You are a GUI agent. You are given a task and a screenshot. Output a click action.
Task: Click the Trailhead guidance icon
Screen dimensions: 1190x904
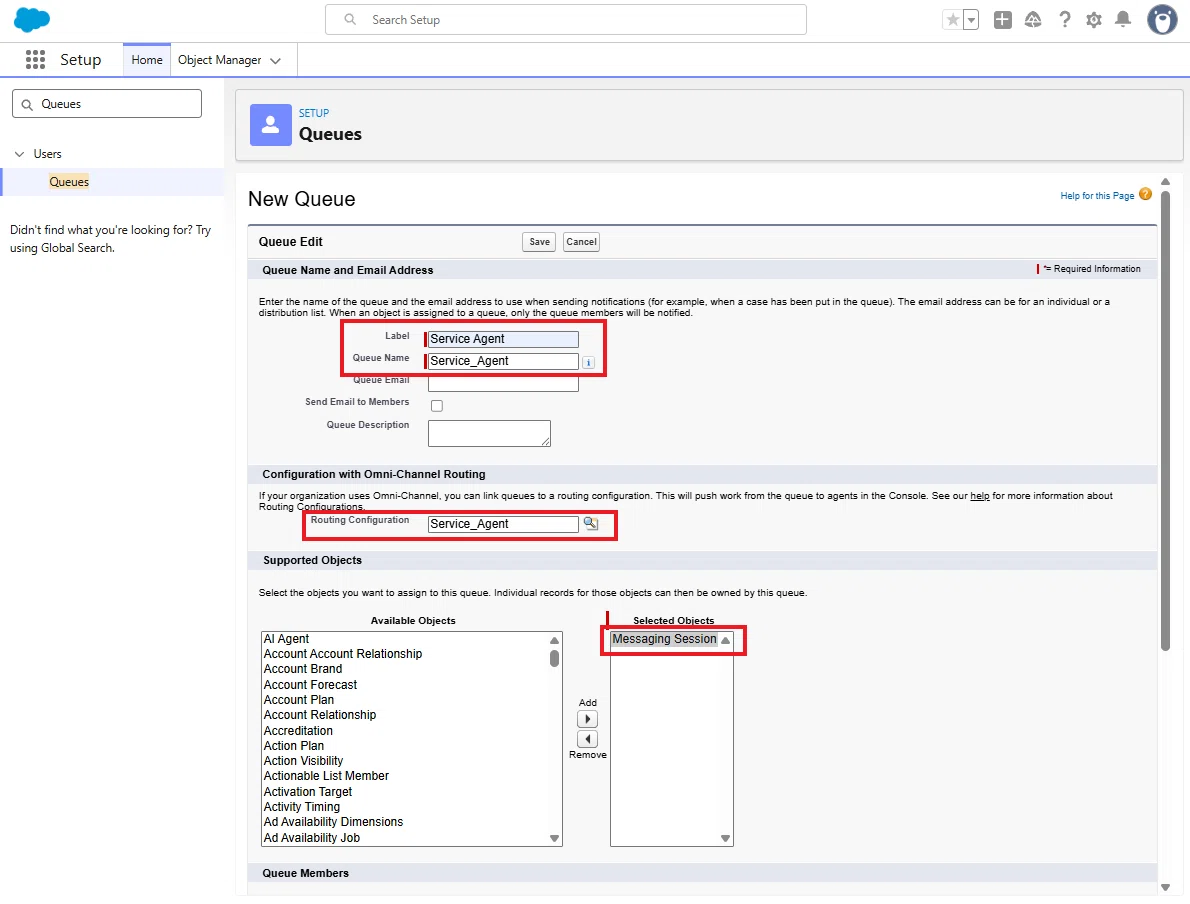tap(1033, 20)
